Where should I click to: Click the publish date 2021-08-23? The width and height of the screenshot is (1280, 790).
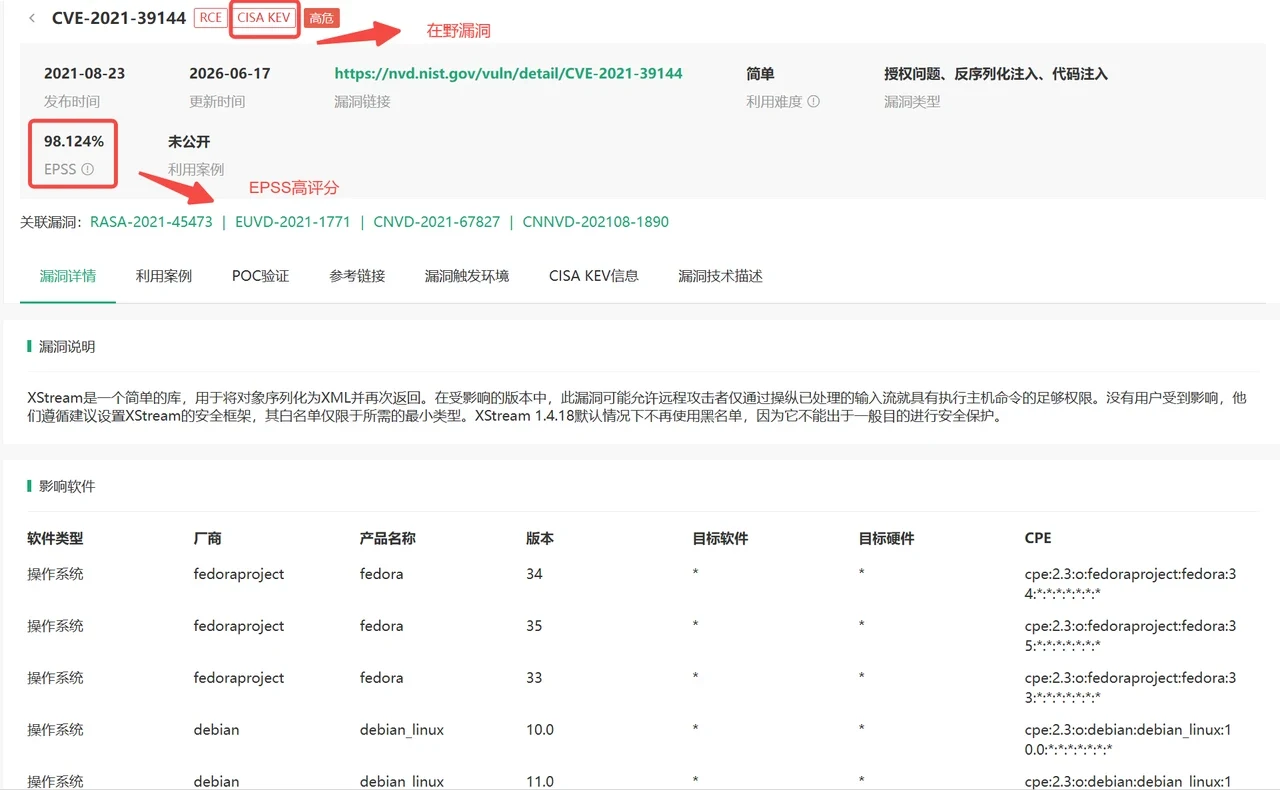(85, 74)
